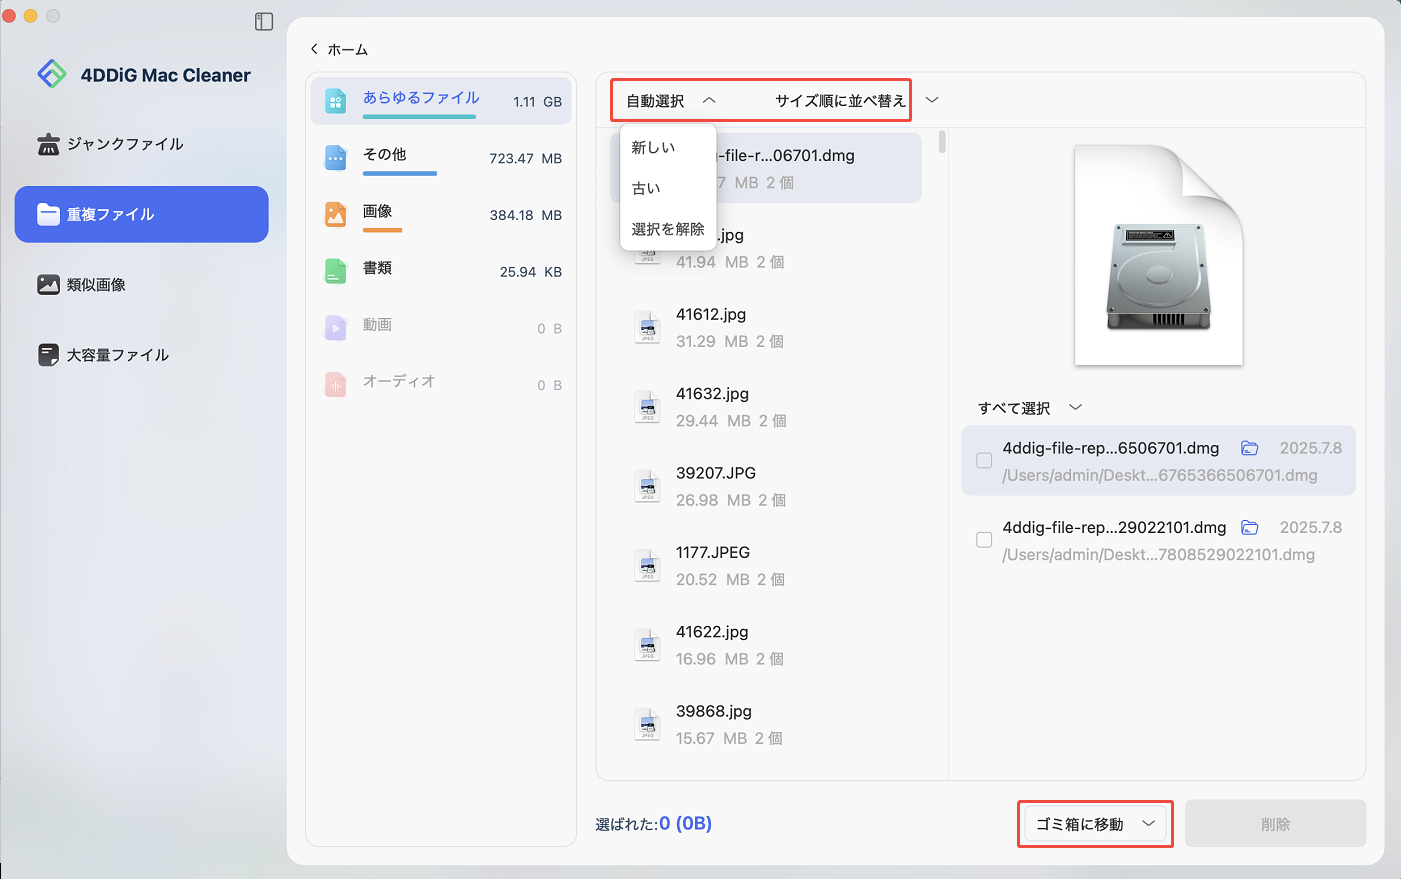This screenshot has width=1401, height=879.
Task: Go back to ホーム
Action: [x=339, y=49]
